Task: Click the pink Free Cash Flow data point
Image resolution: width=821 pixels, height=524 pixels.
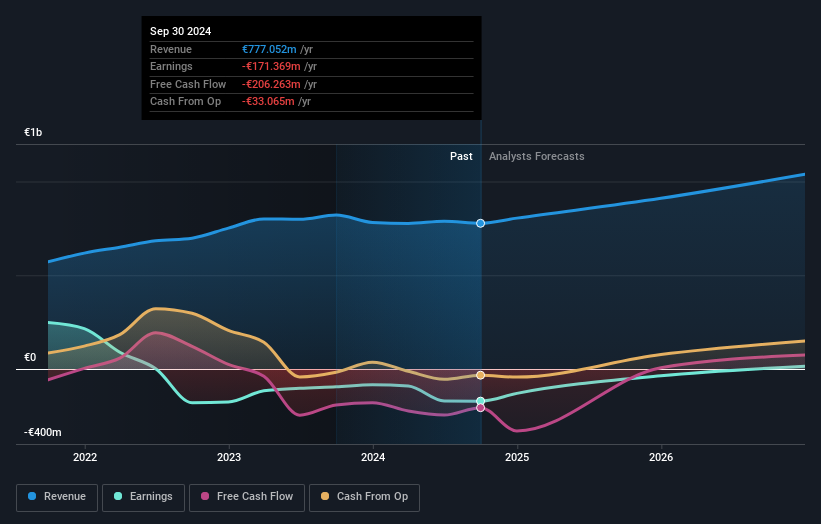Action: (x=480, y=408)
